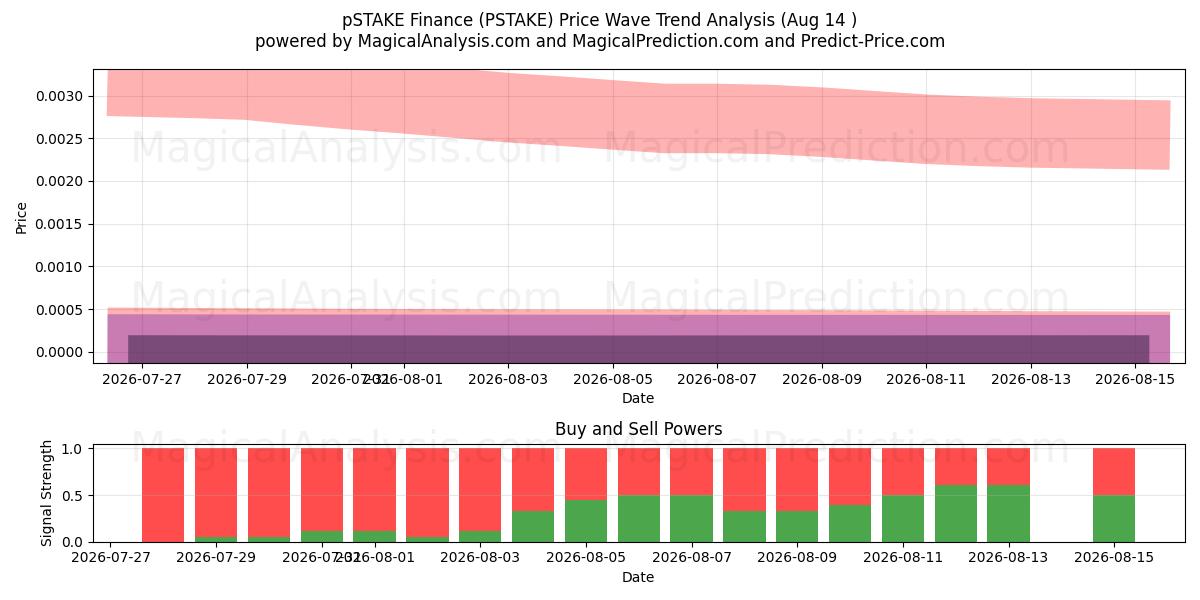Click the 0.0015 price tick label
This screenshot has height=600, width=1200.
pos(62,224)
